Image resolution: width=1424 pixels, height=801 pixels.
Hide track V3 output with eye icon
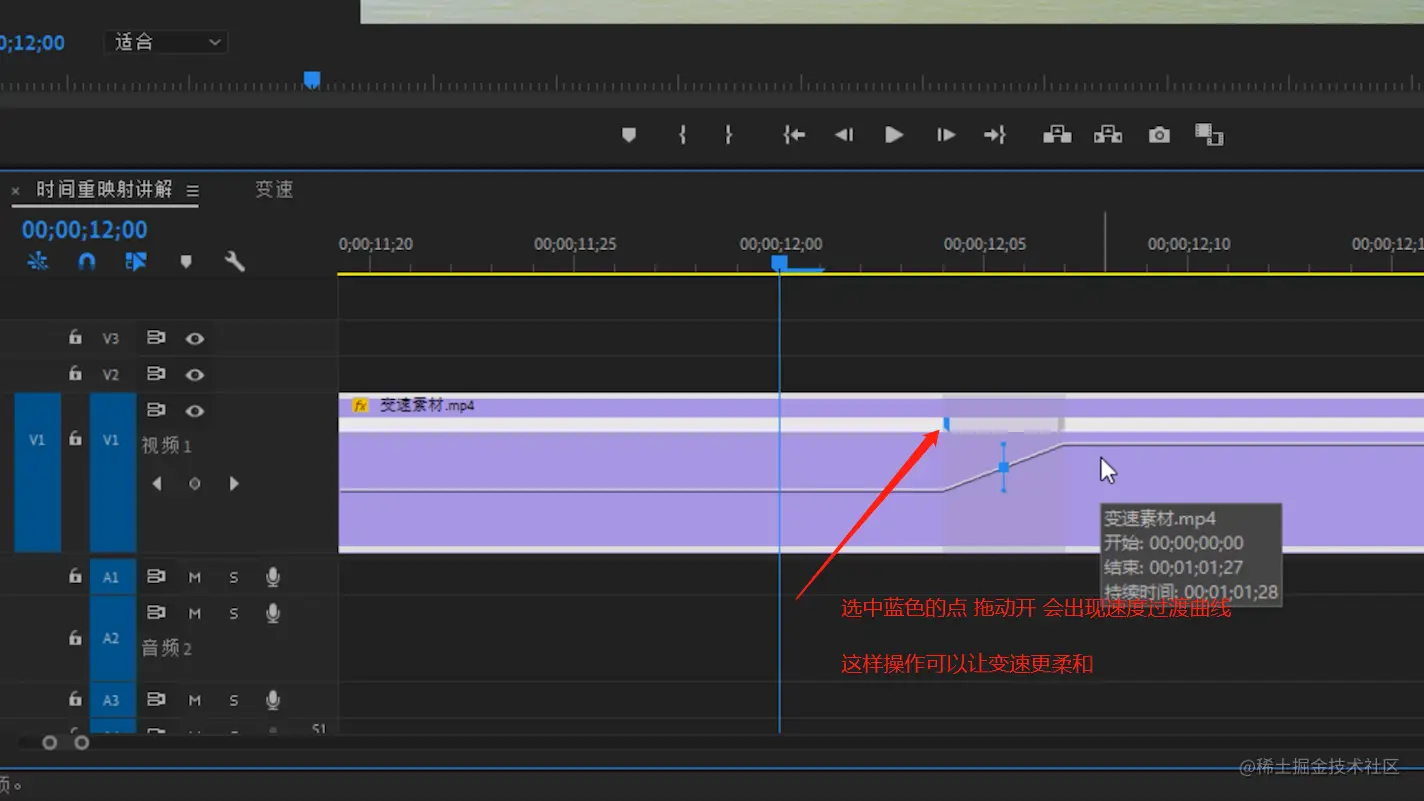tap(195, 339)
